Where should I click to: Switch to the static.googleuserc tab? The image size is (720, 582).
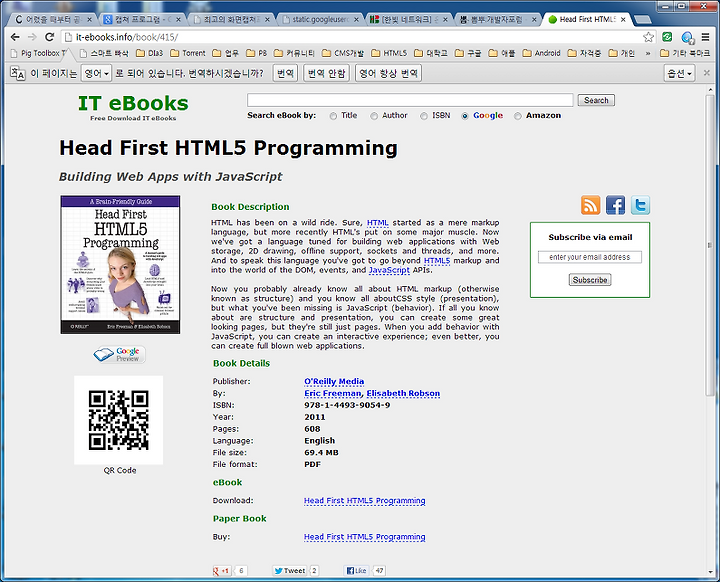321,19
